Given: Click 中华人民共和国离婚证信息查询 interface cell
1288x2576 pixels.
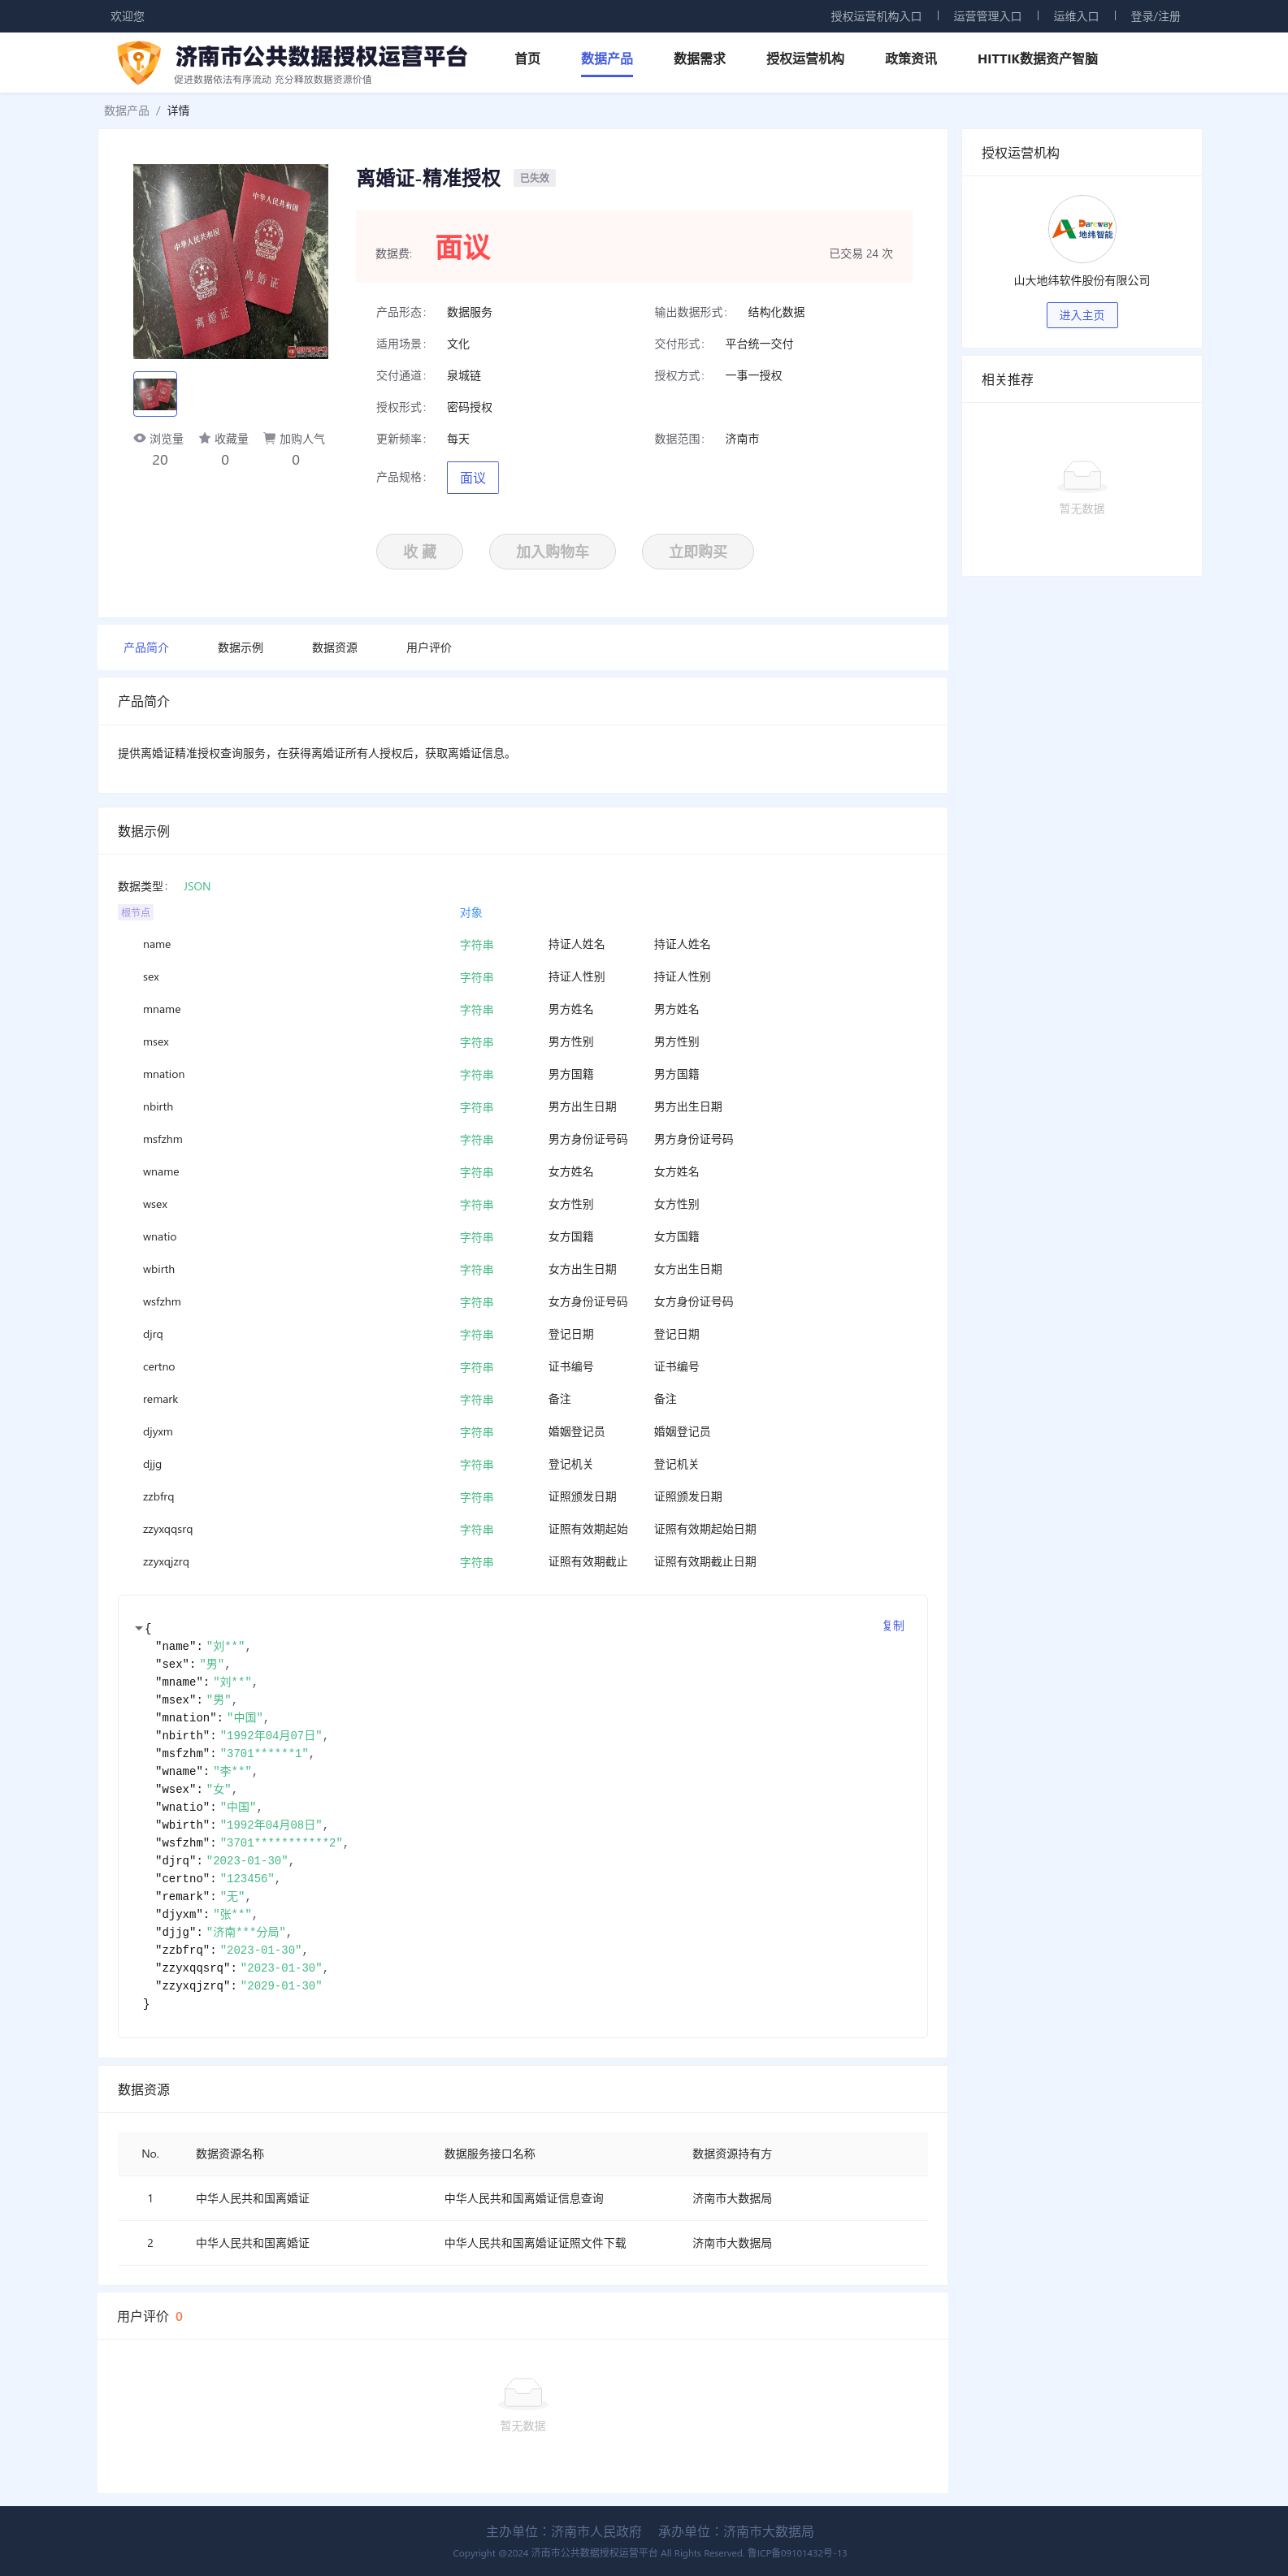Looking at the screenshot, I should point(523,2198).
